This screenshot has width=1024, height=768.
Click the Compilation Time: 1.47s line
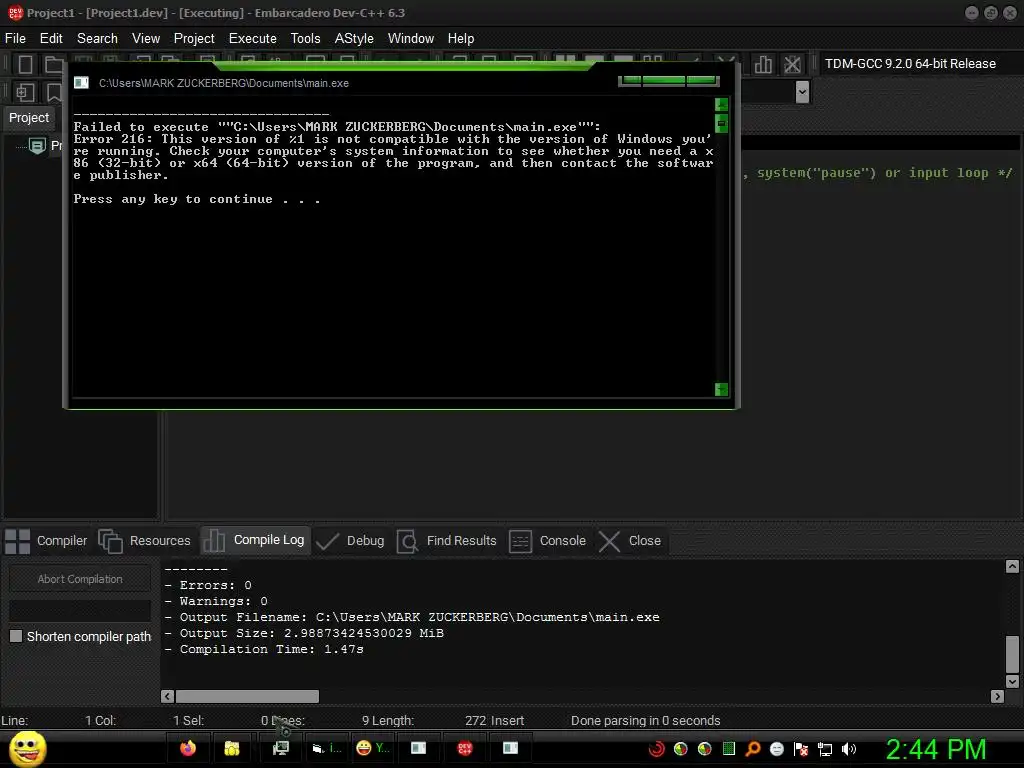click(x=264, y=649)
